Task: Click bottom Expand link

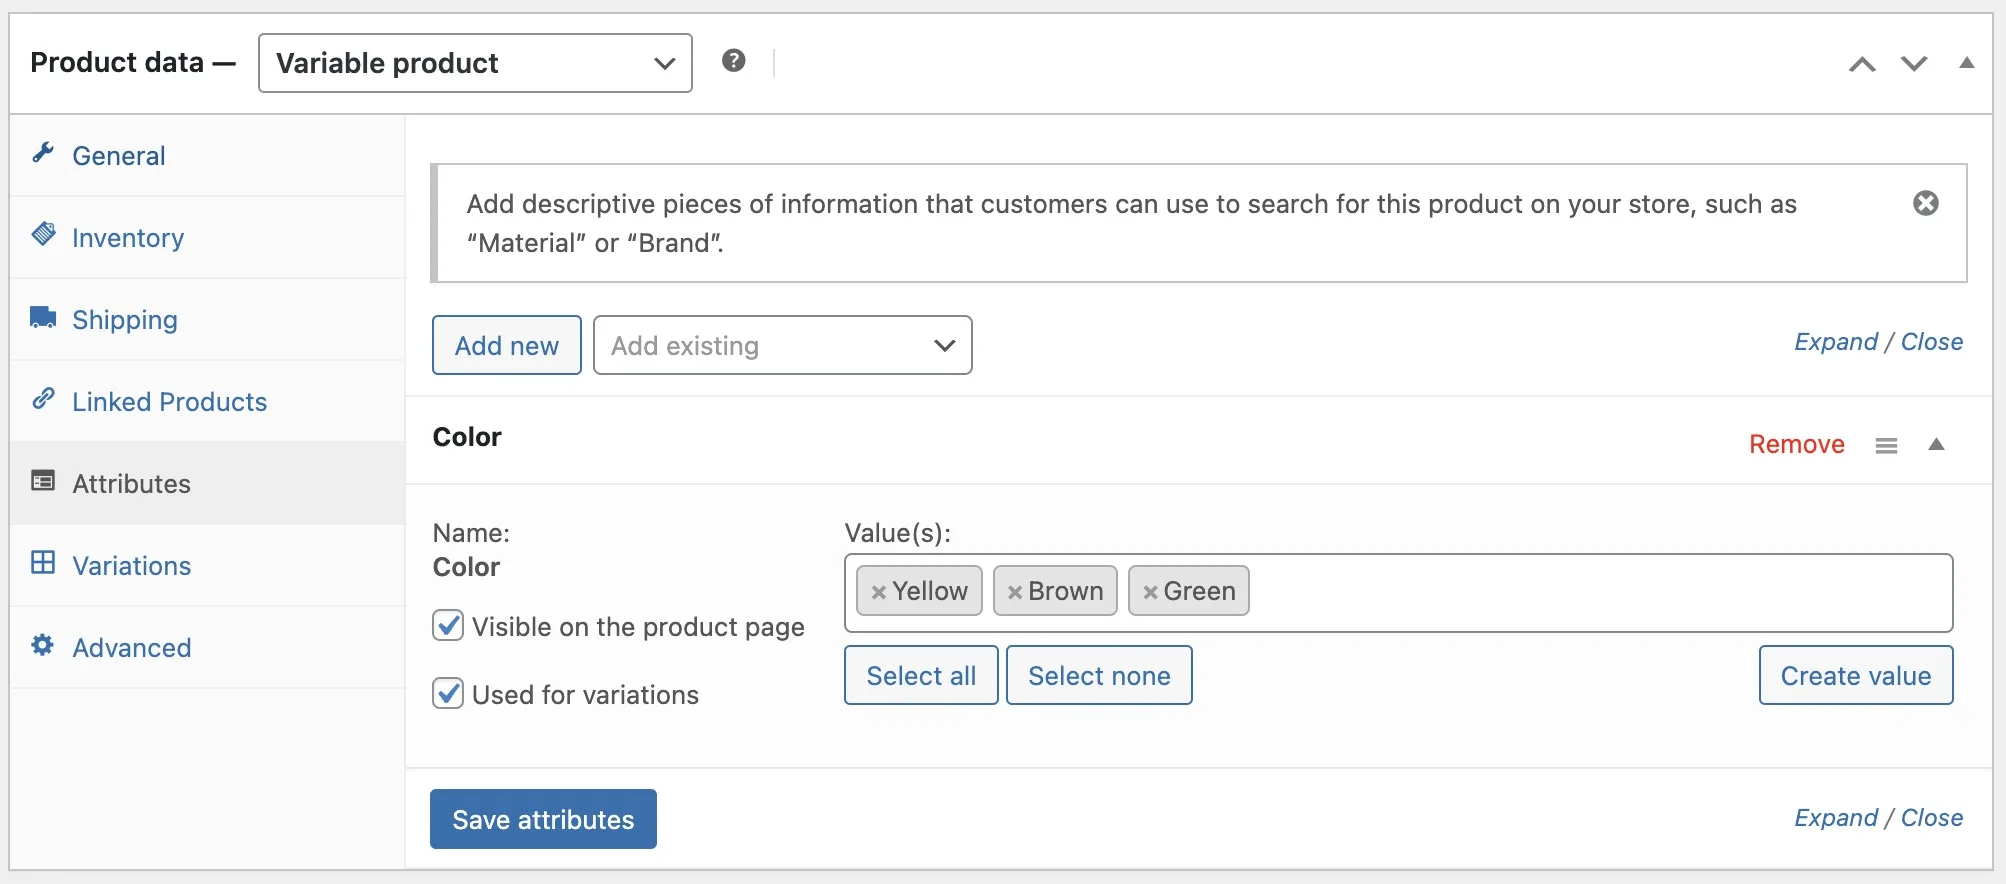Action: coord(1836,818)
